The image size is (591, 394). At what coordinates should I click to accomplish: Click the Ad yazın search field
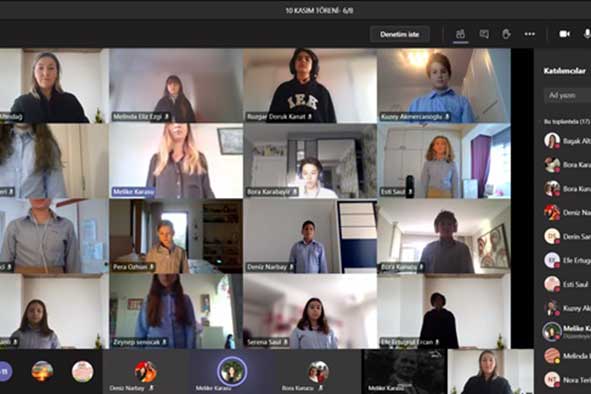pyautogui.click(x=567, y=95)
